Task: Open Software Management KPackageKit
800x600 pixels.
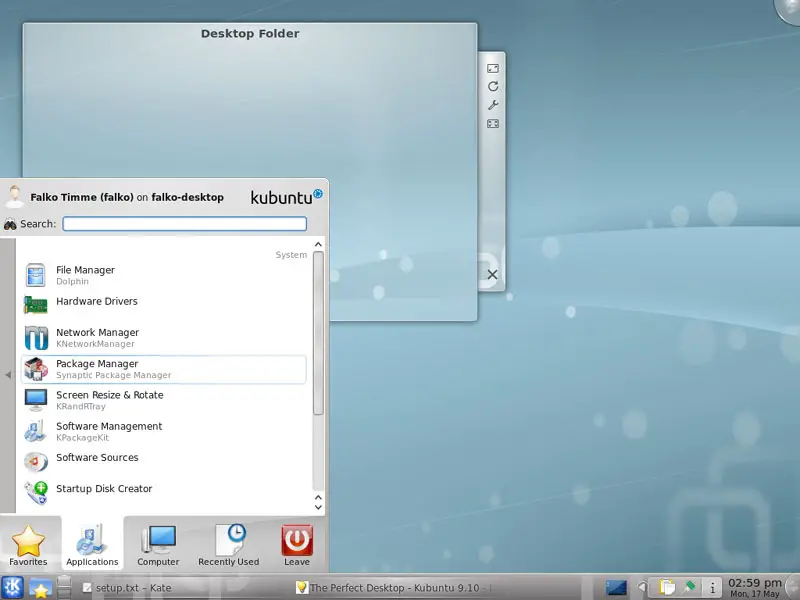Action: [x=164, y=431]
